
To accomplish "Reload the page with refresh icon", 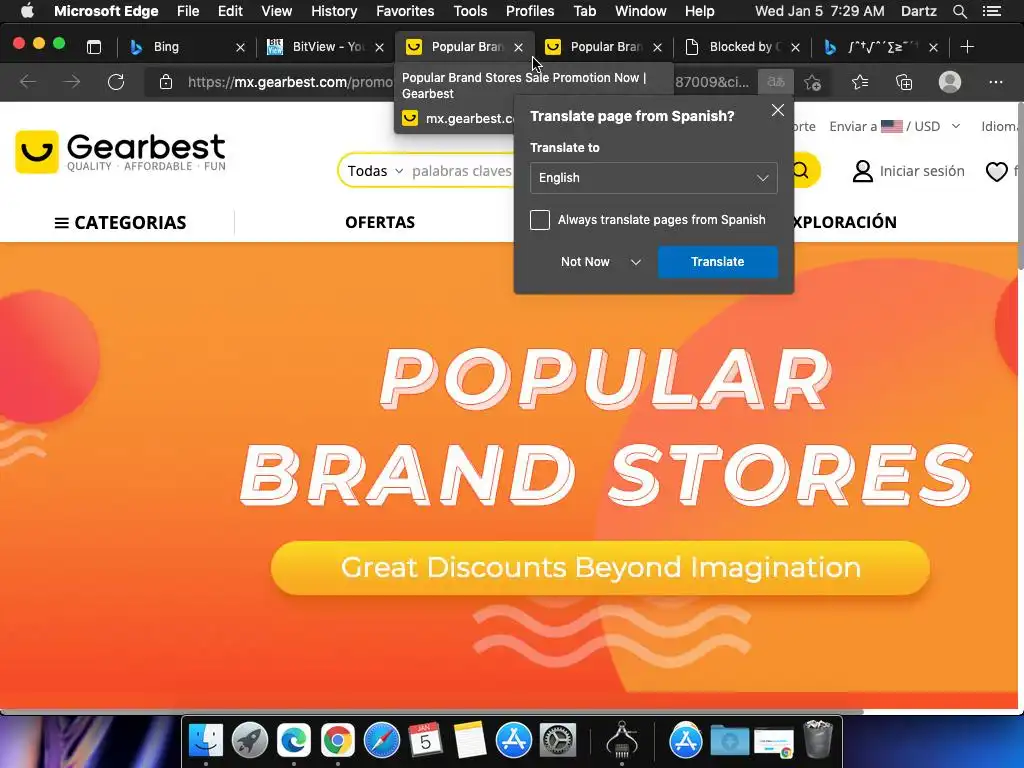I will point(116,82).
